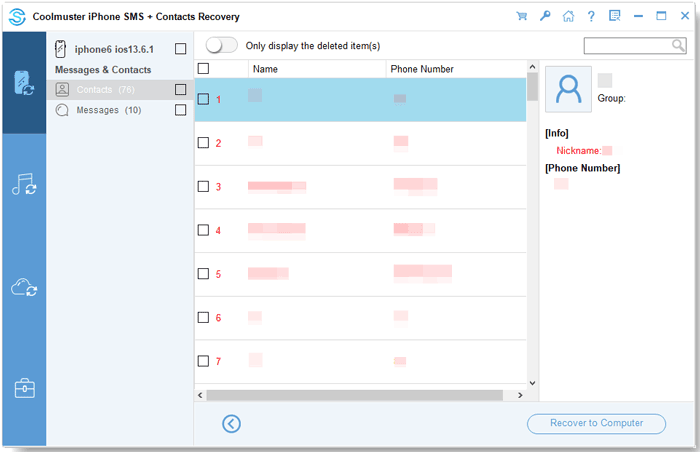Tick the checkbox for contact row 4
Image resolution: width=700 pixels, height=452 pixels.
point(203,230)
